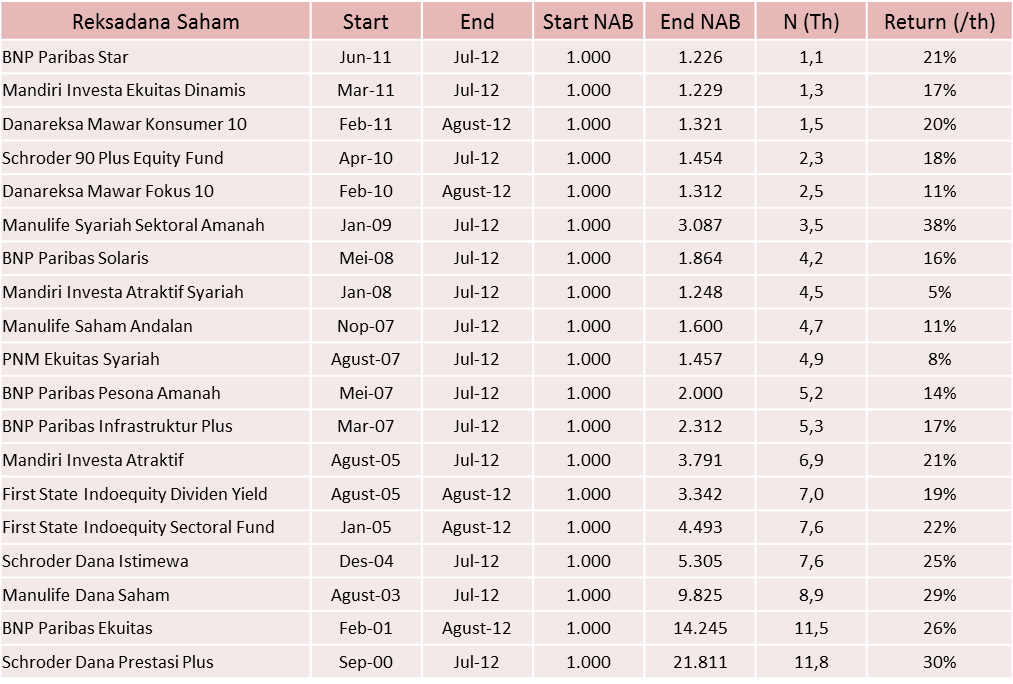The width and height of the screenshot is (1013, 684).
Task: Click the Sep-00 start date cell
Action: click(365, 662)
